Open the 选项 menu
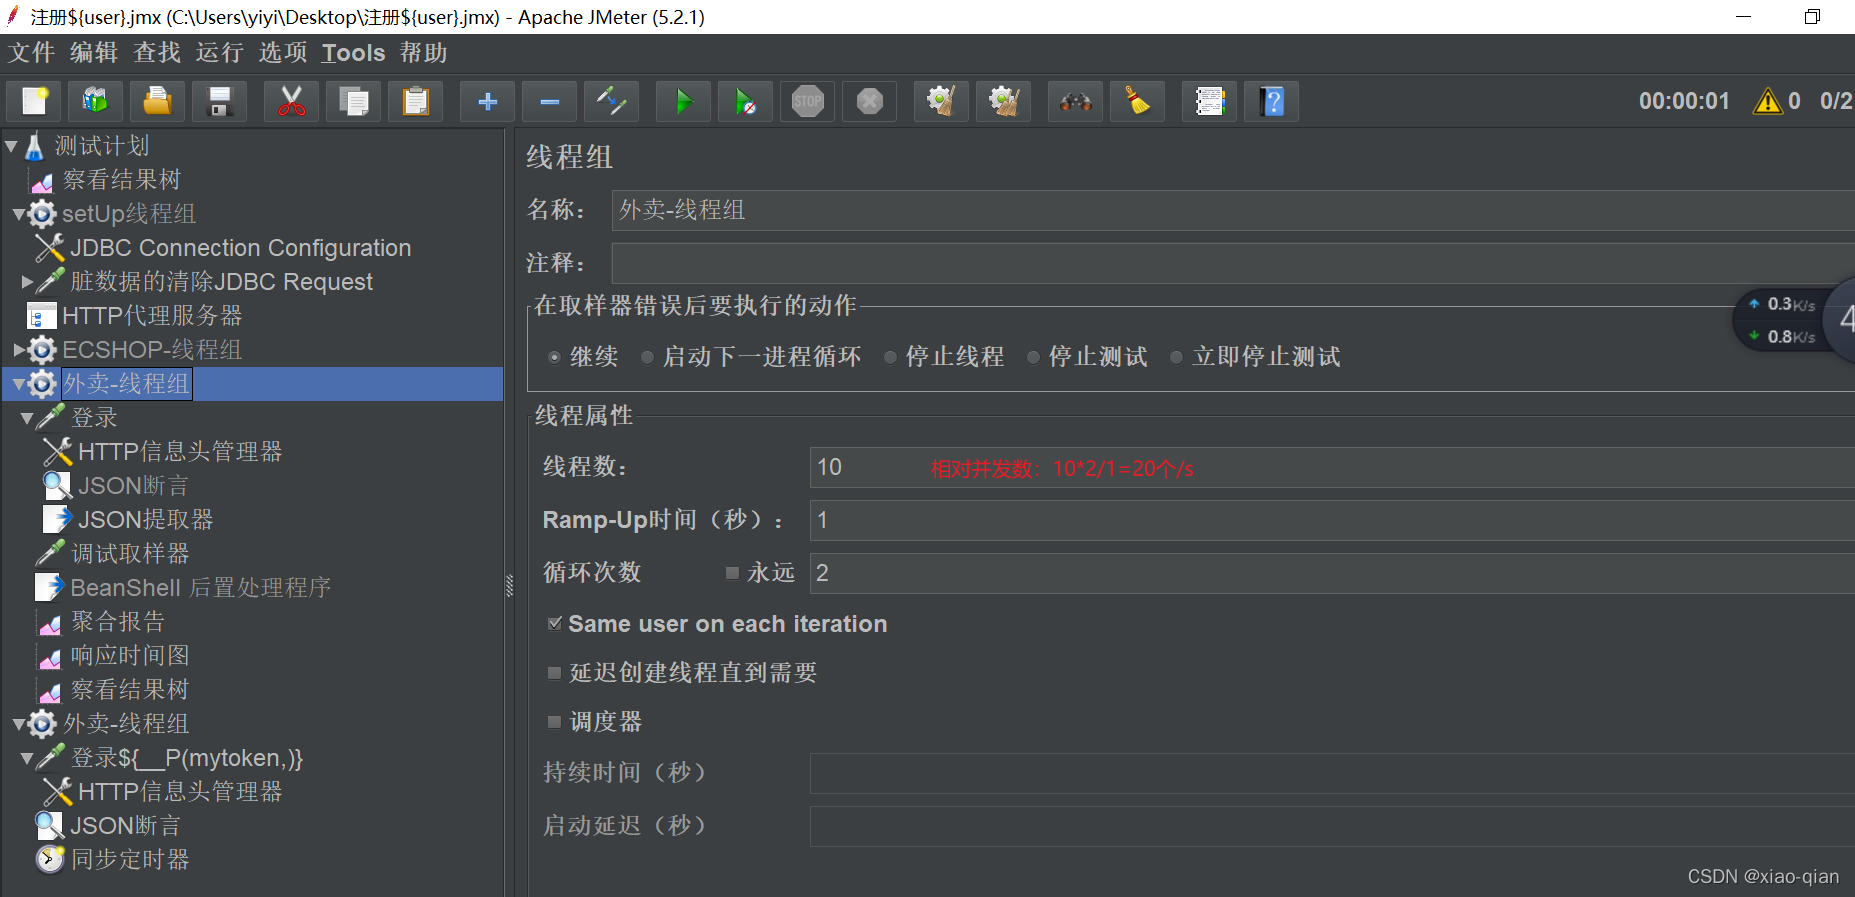This screenshot has width=1855, height=897. (x=283, y=53)
